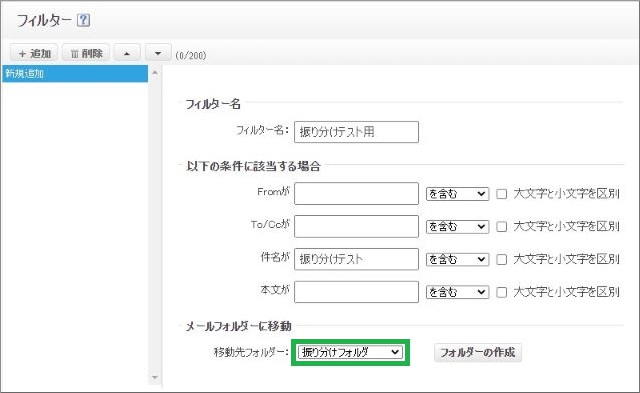The image size is (640, 393).
Task: Open the 件名 row を含む dropdown
Action: click(x=458, y=260)
